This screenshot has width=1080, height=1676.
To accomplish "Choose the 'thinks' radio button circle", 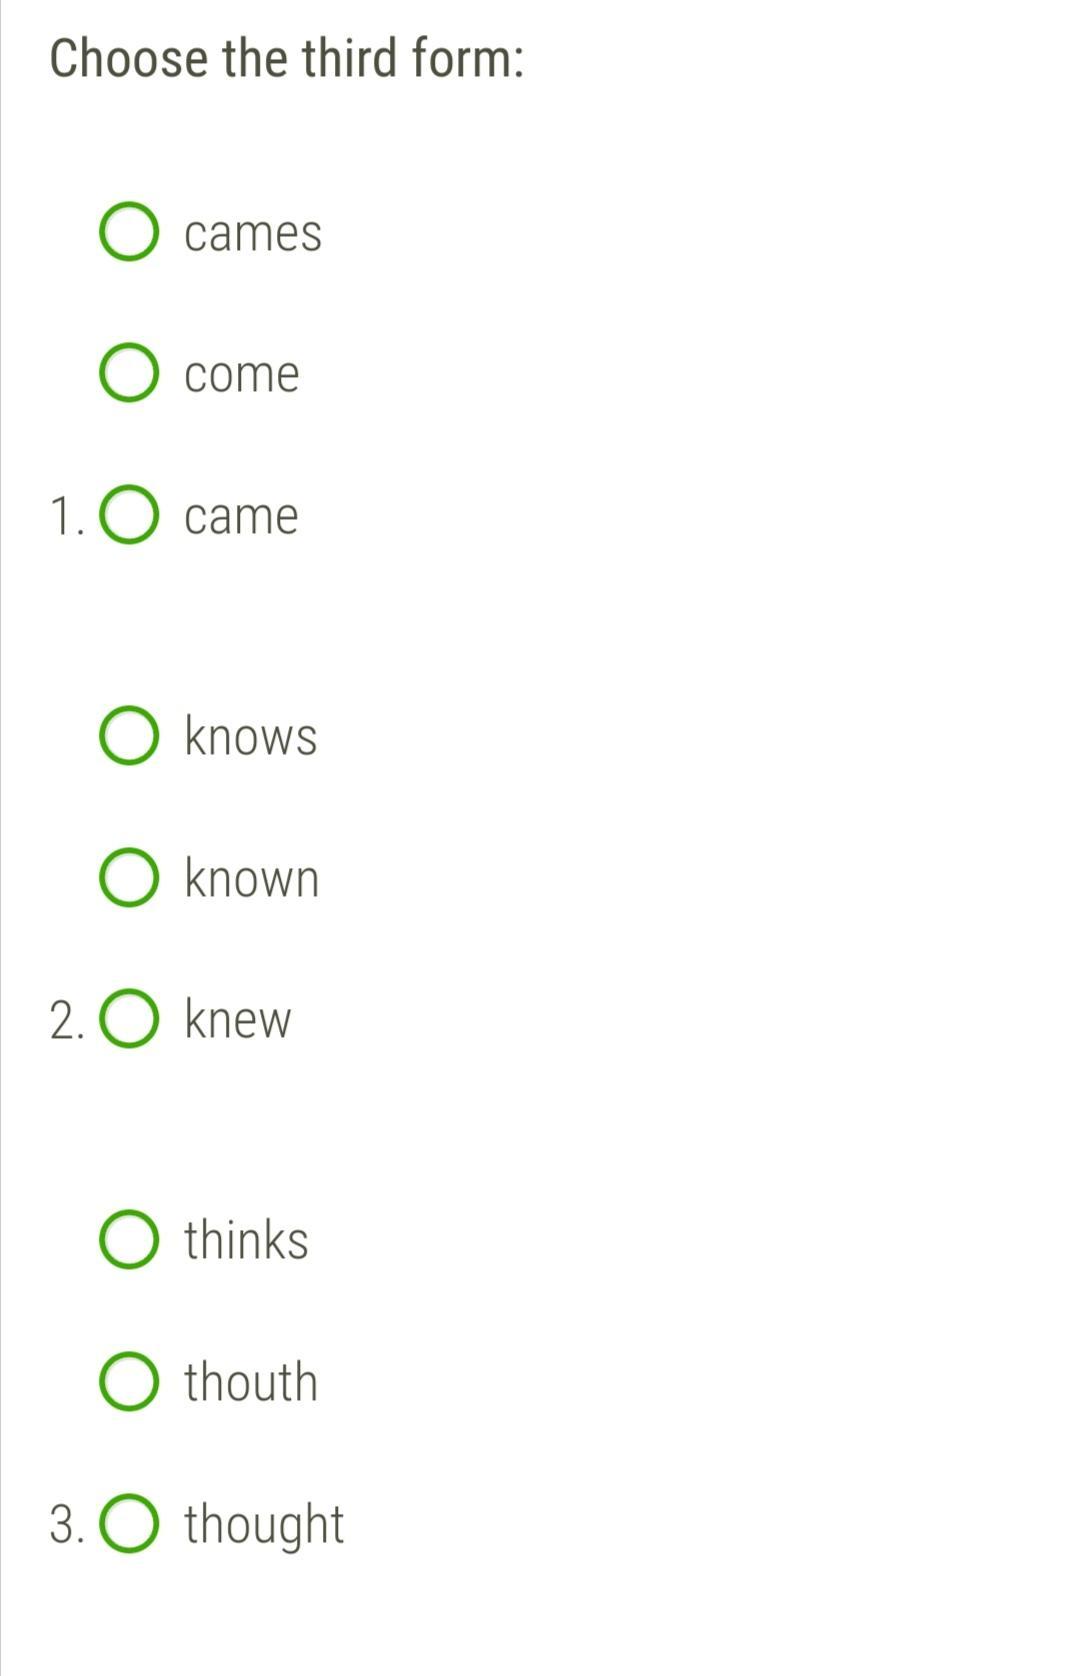I will coord(129,1240).
